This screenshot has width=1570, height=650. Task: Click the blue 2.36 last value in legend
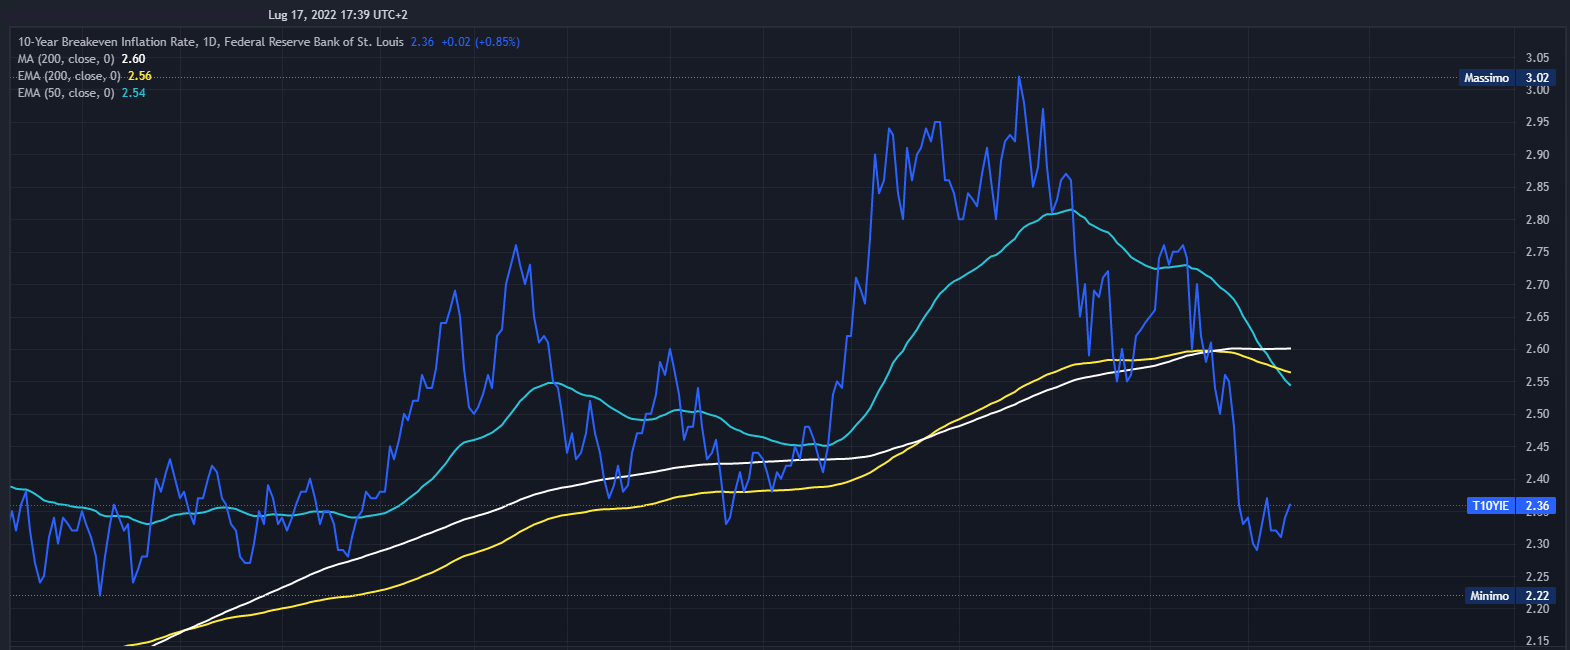tap(422, 42)
